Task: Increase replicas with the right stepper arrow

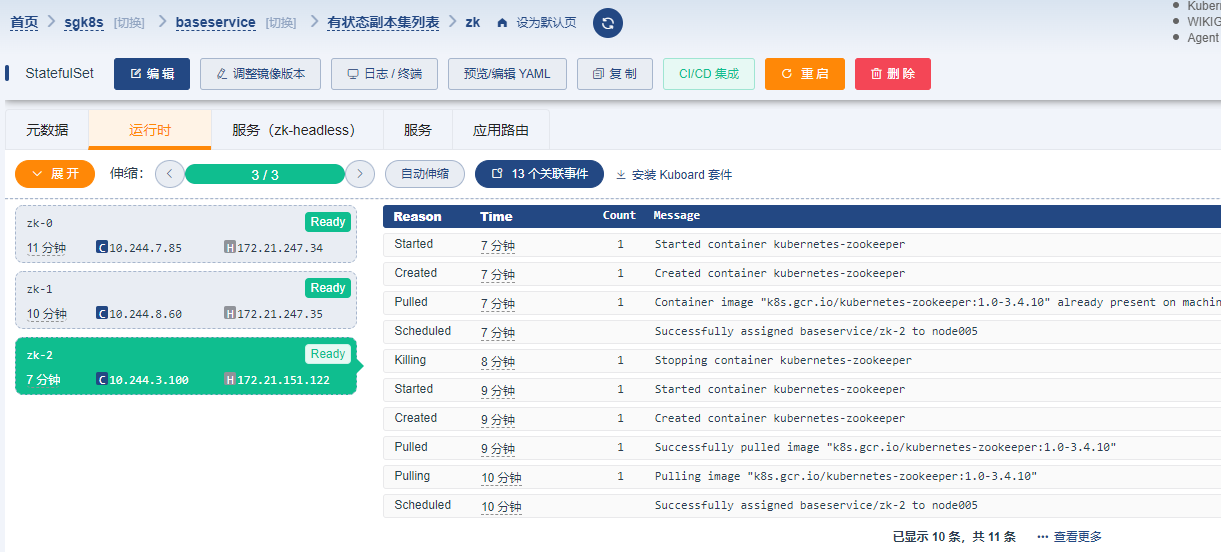Action: (360, 174)
